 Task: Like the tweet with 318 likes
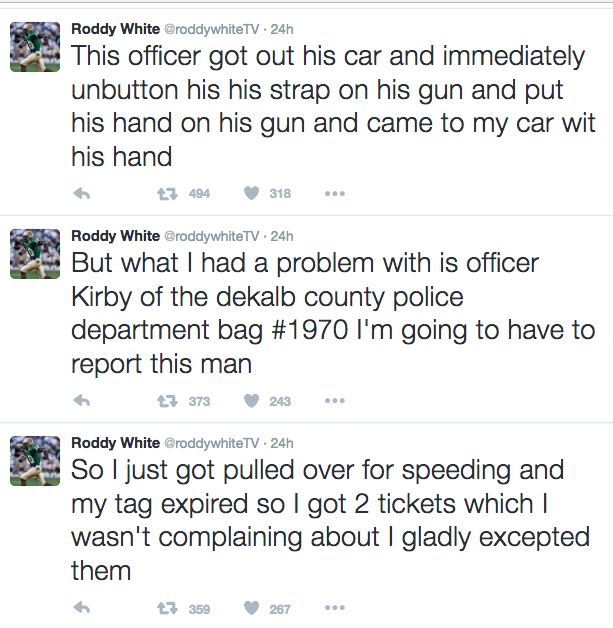251,193
